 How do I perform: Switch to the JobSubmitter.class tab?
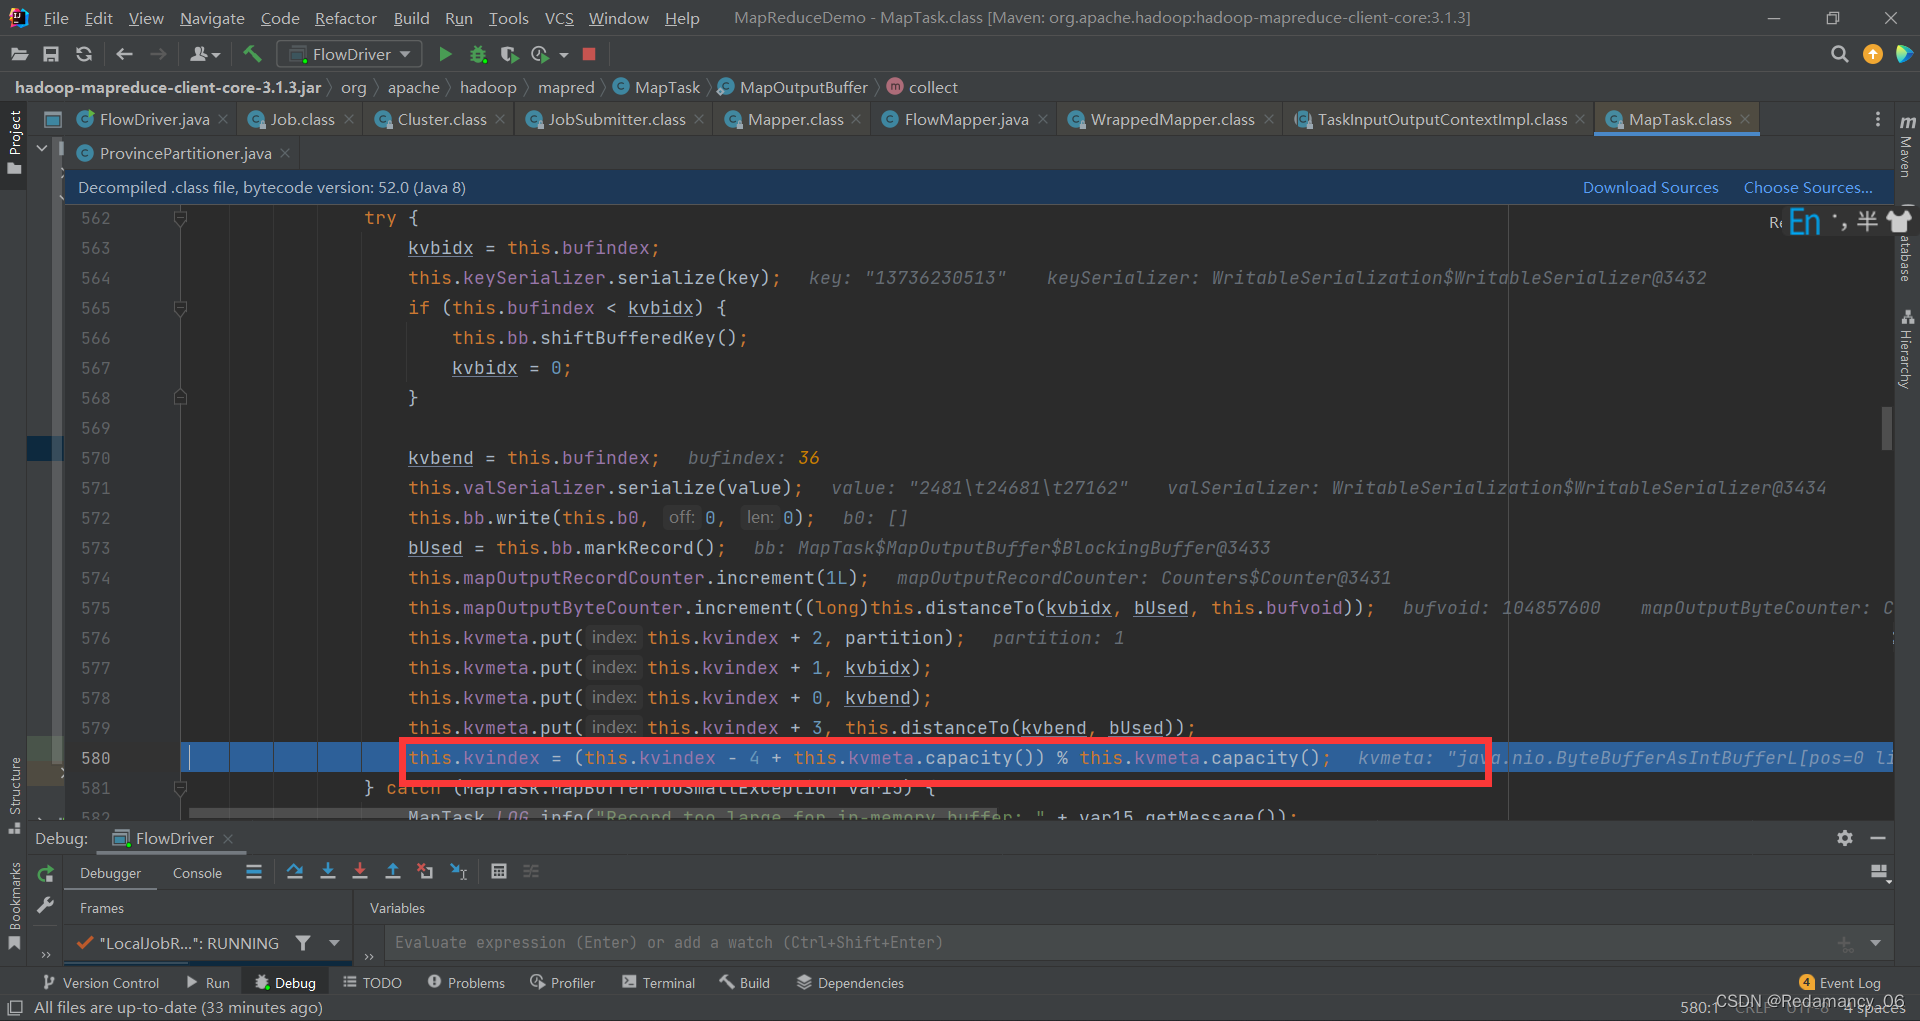point(616,119)
